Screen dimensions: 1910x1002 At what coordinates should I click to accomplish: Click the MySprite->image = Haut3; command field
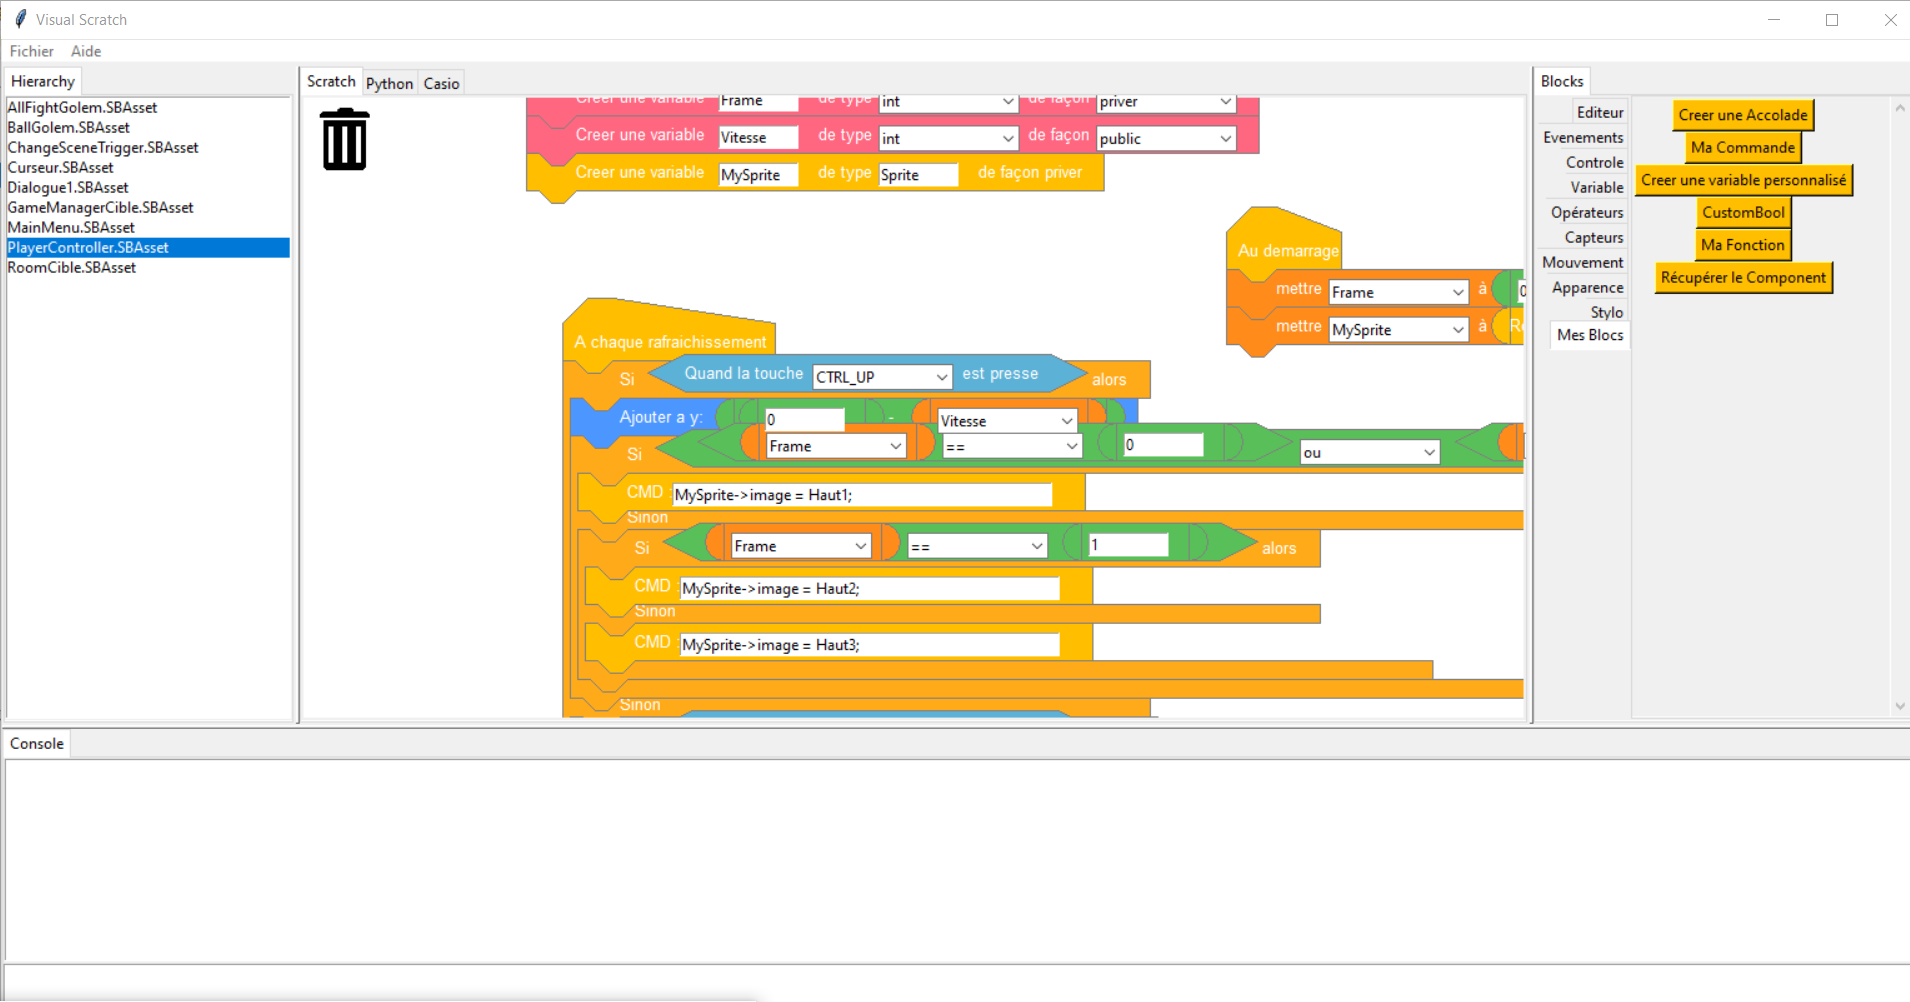(x=870, y=645)
